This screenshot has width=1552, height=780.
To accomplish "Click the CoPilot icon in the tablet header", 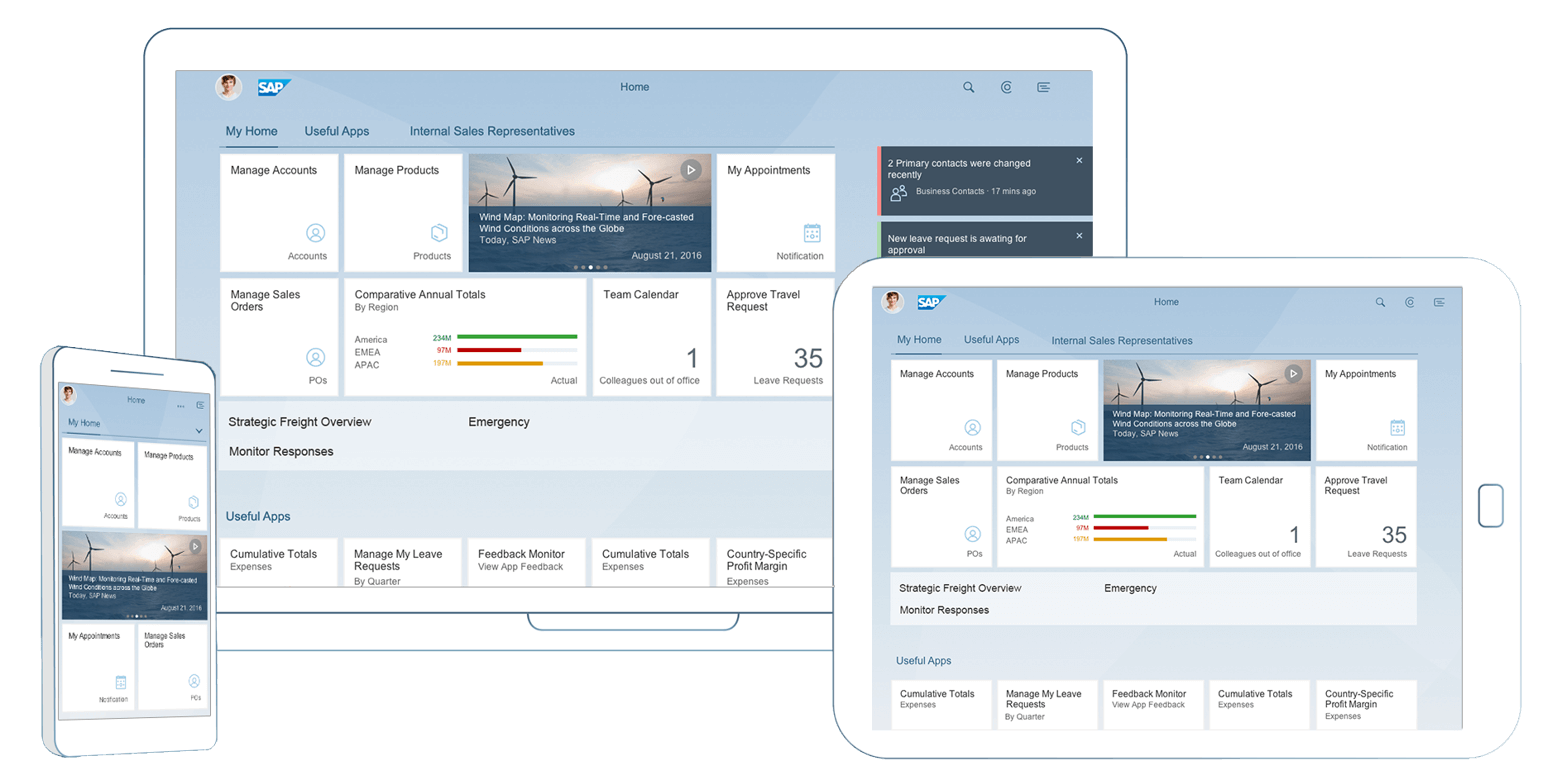I will point(1409,302).
